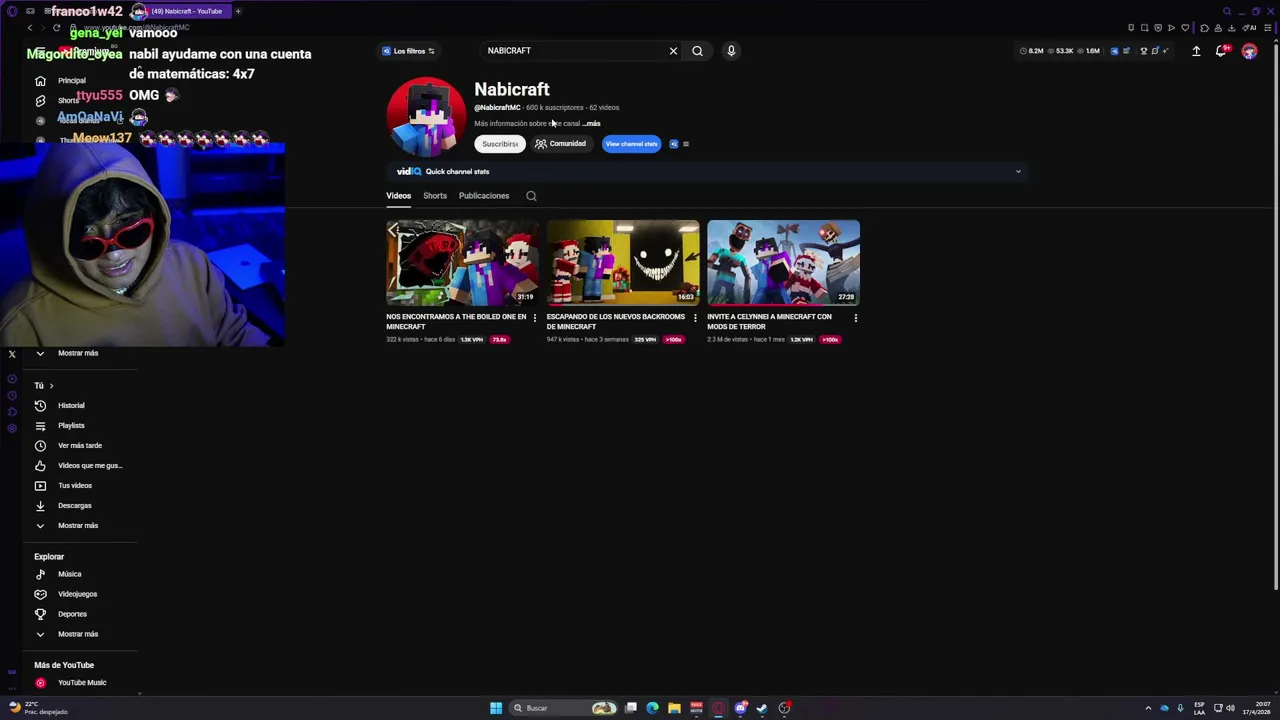The height and width of the screenshot is (720, 1280).
Task: Open Steam from taskbar
Action: [762, 708]
